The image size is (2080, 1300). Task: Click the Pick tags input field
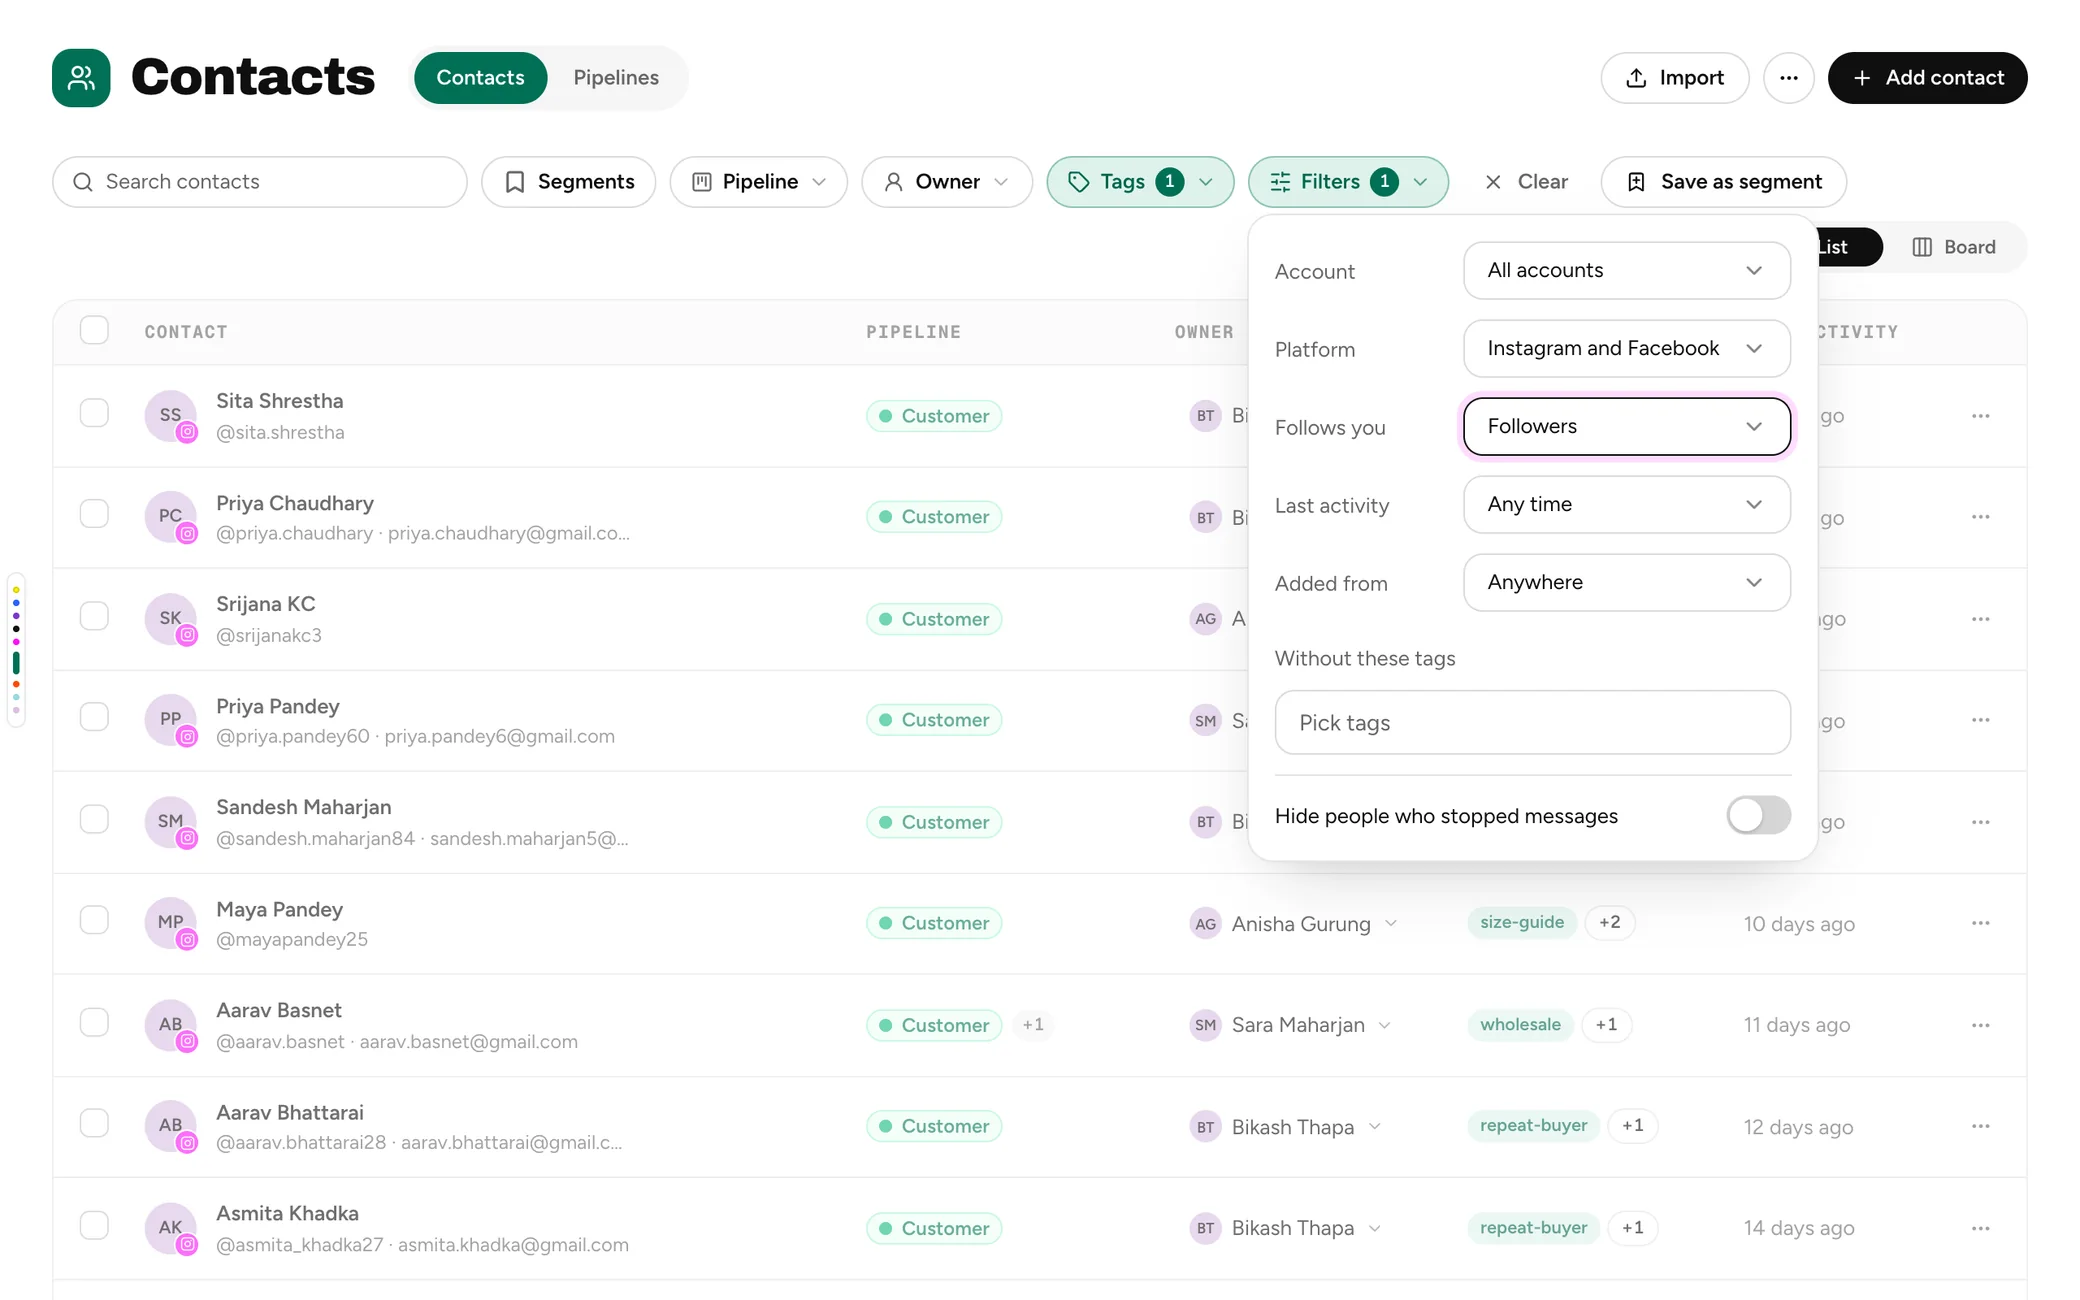tap(1532, 723)
